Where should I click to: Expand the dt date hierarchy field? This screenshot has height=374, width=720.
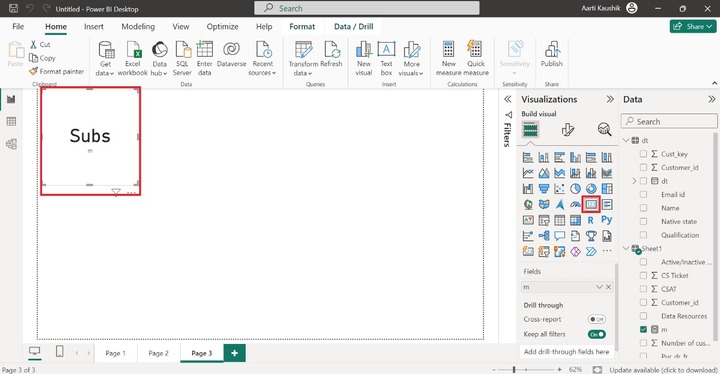coord(635,181)
